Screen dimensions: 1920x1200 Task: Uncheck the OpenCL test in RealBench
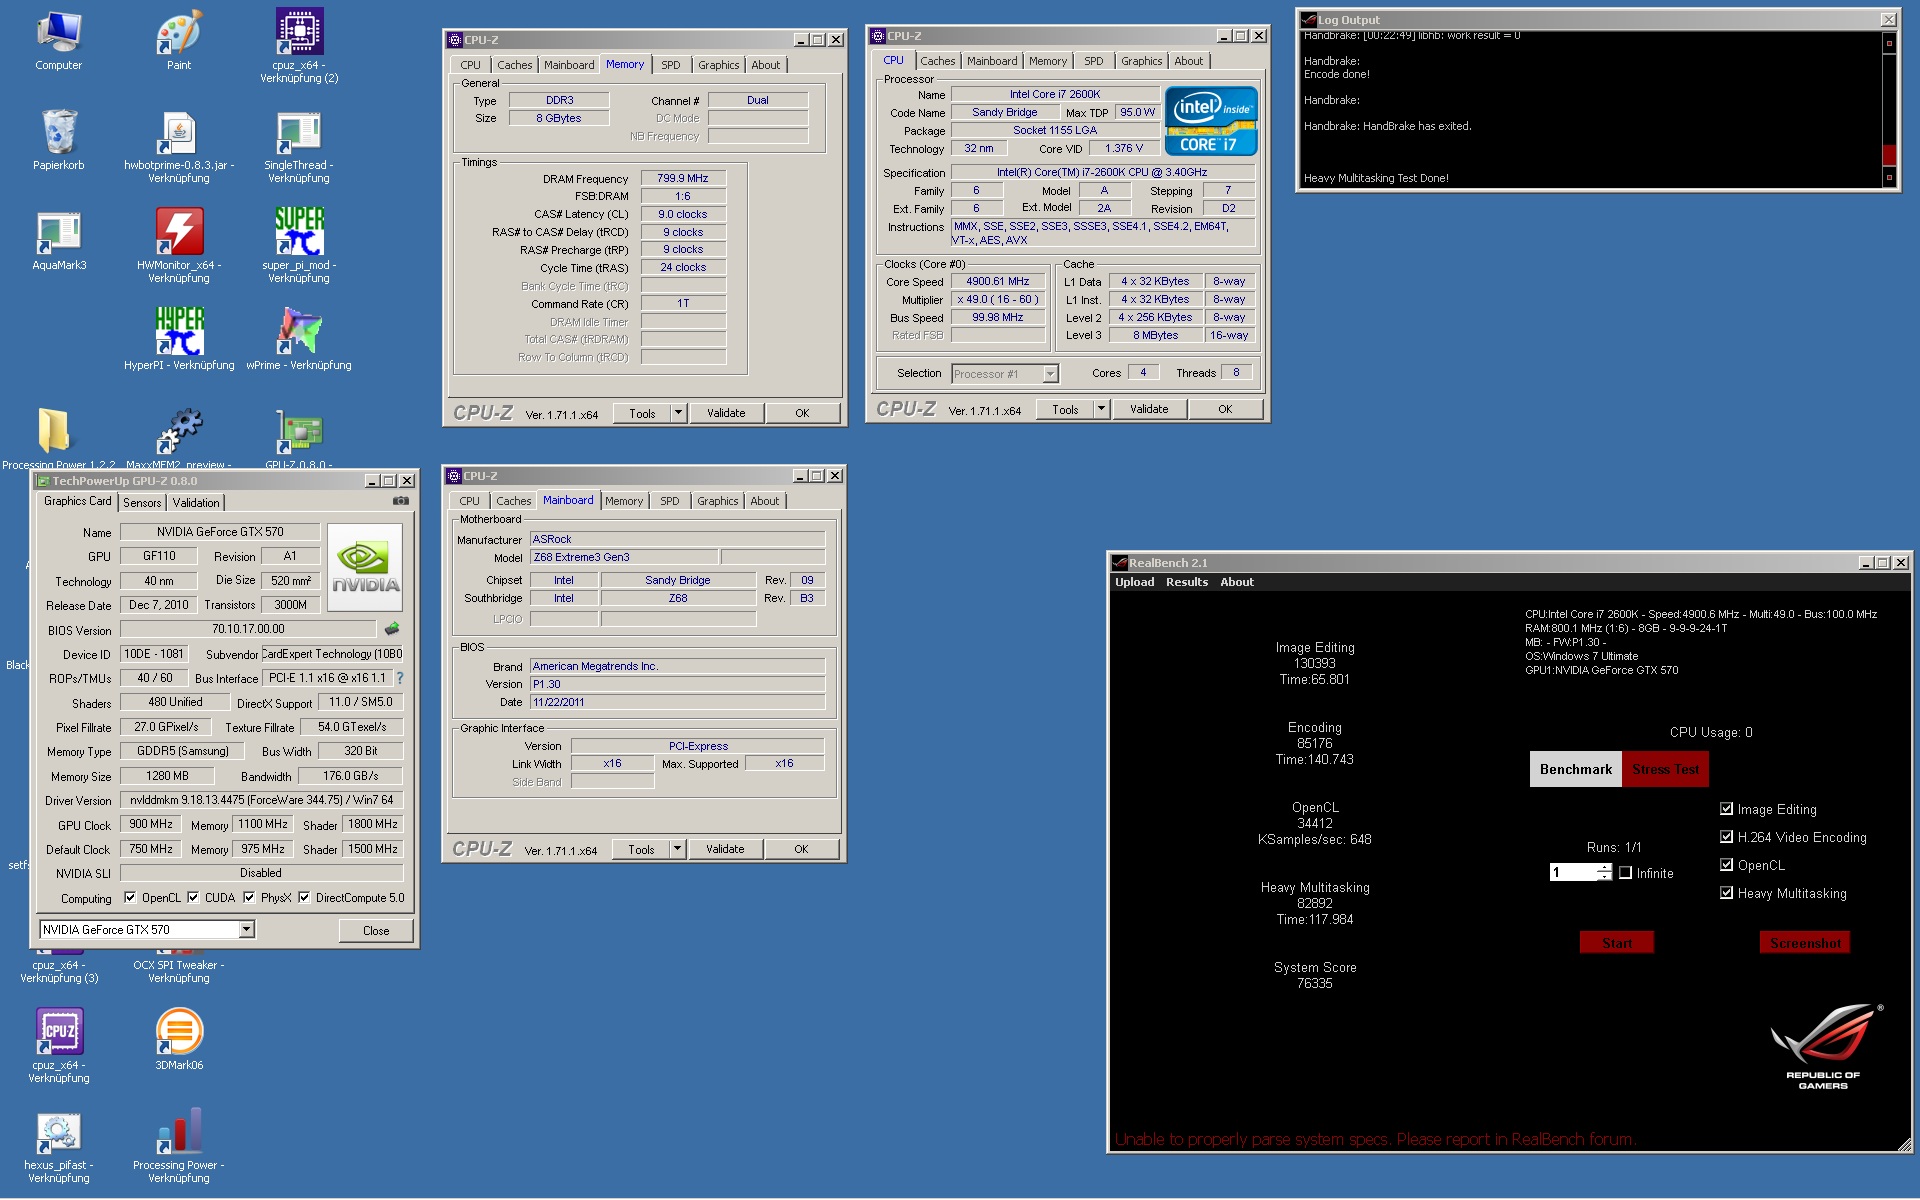point(1726,865)
